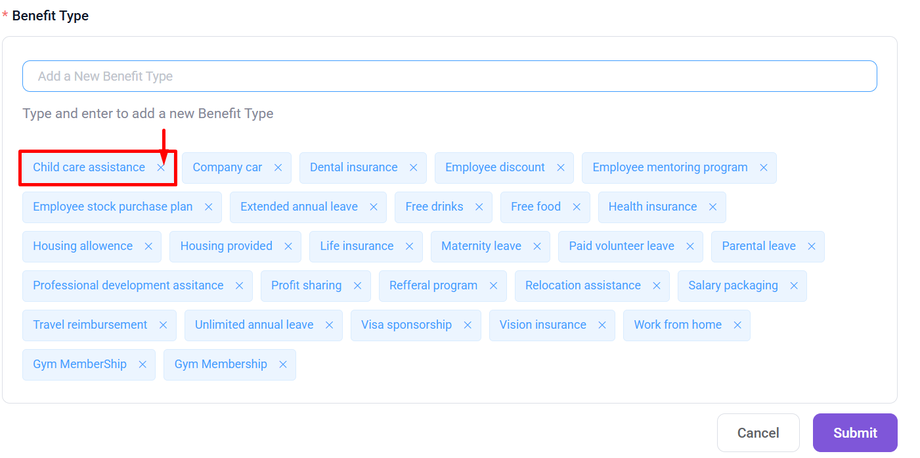Remove the Salary packaging tag
The image size is (920, 458).
click(794, 286)
